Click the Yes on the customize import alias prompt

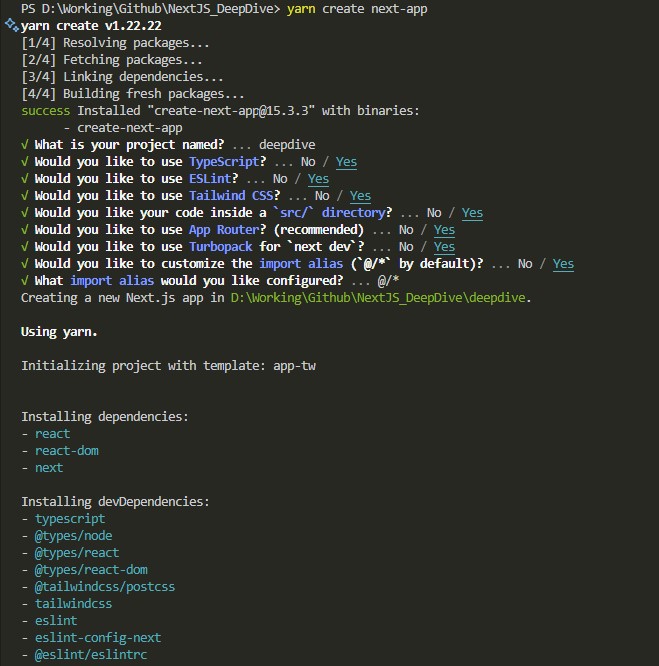click(x=563, y=264)
